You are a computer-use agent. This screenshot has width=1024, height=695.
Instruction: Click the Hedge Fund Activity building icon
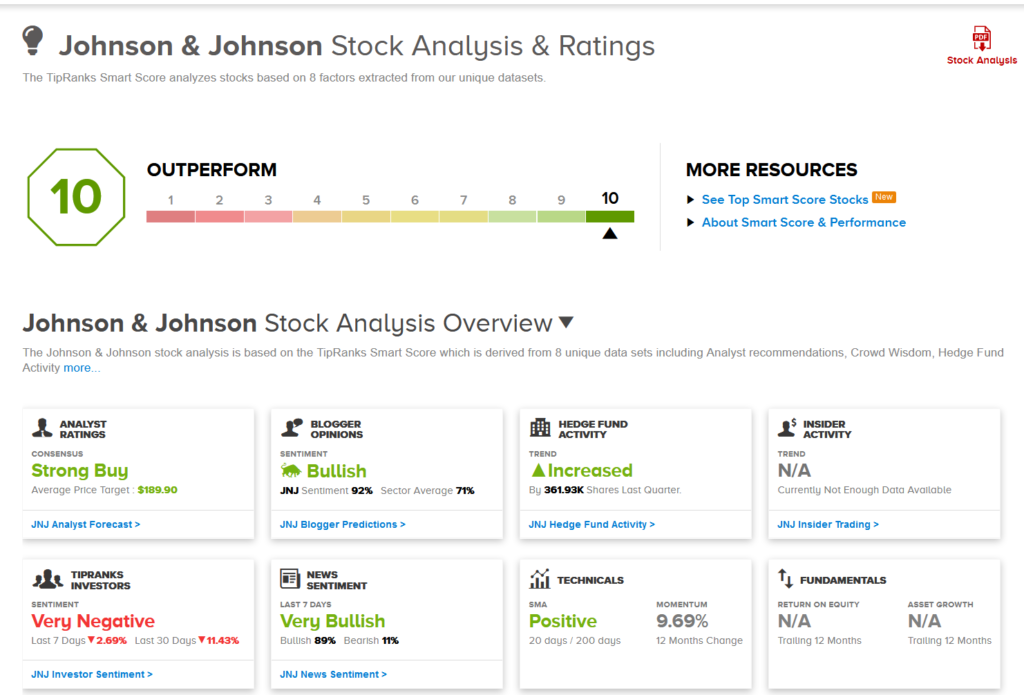(540, 428)
